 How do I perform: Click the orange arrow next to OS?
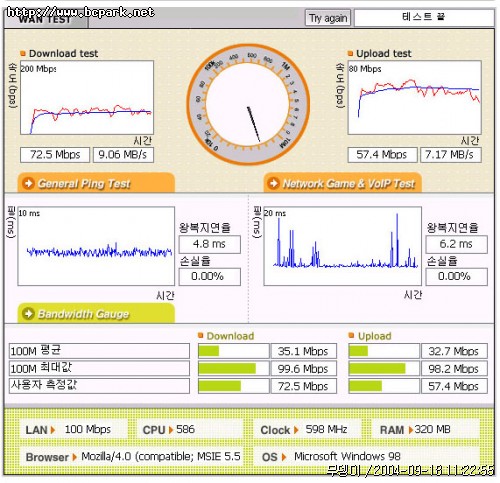284,457
